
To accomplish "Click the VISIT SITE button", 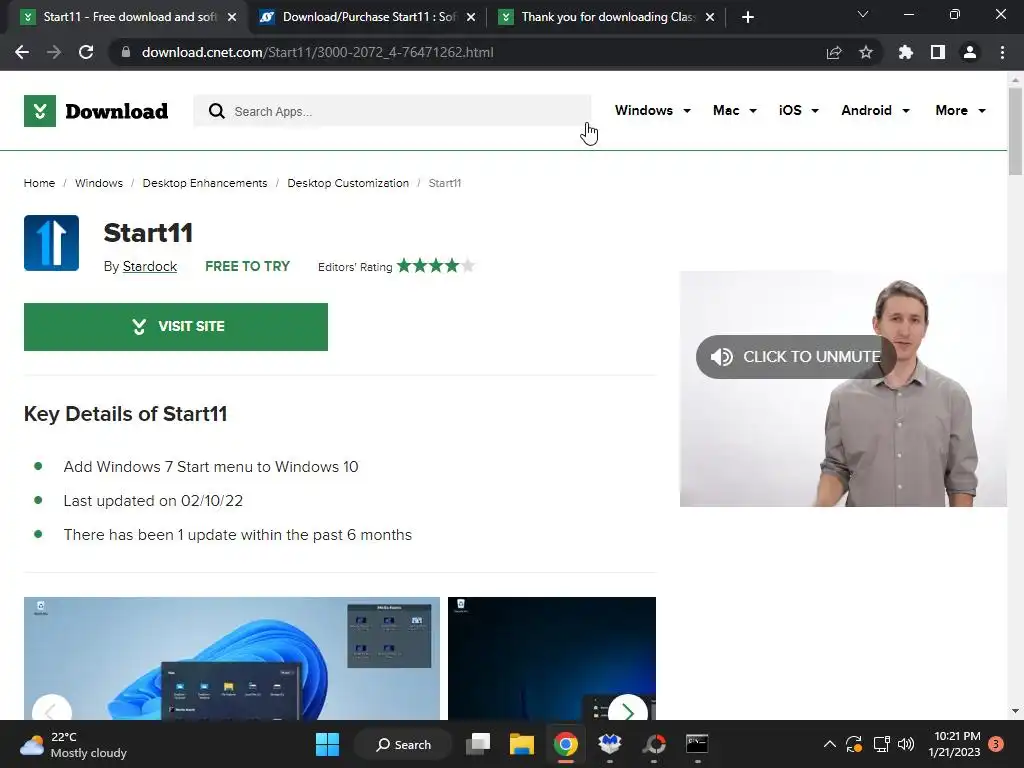I will [x=176, y=327].
